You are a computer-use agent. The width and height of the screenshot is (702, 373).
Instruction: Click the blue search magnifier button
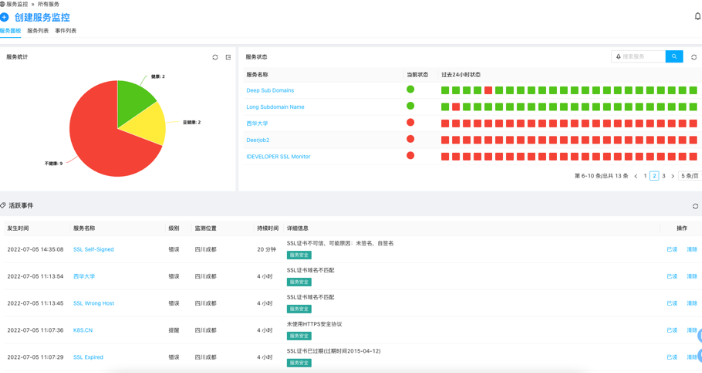[674, 57]
